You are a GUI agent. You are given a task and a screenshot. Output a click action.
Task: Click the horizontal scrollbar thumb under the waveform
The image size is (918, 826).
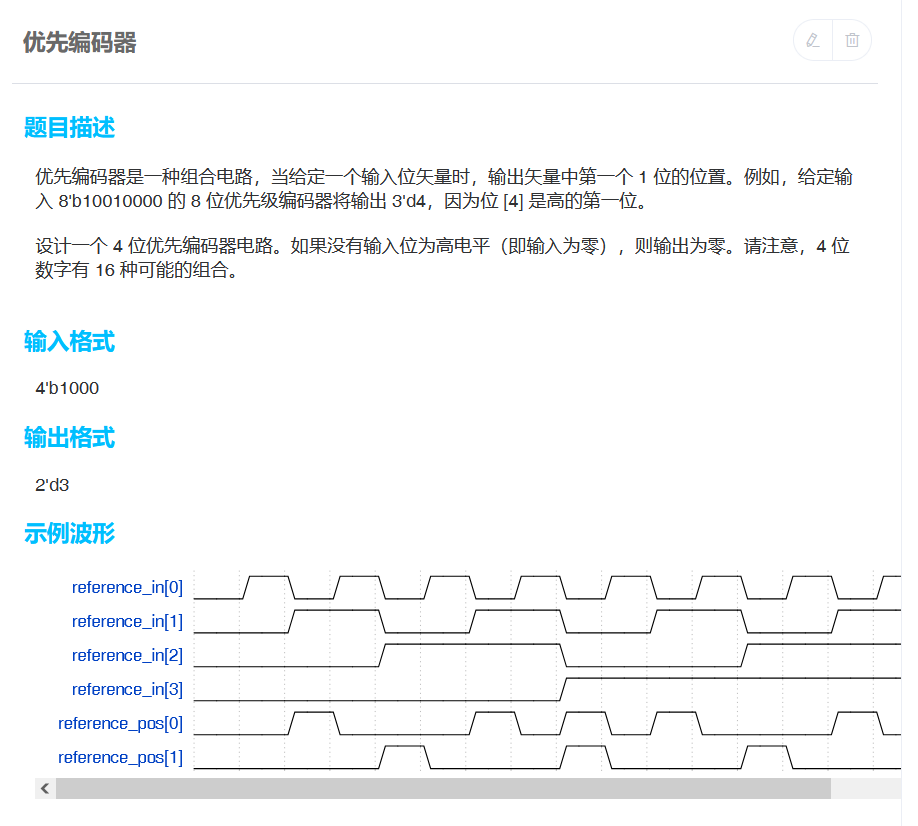442,789
